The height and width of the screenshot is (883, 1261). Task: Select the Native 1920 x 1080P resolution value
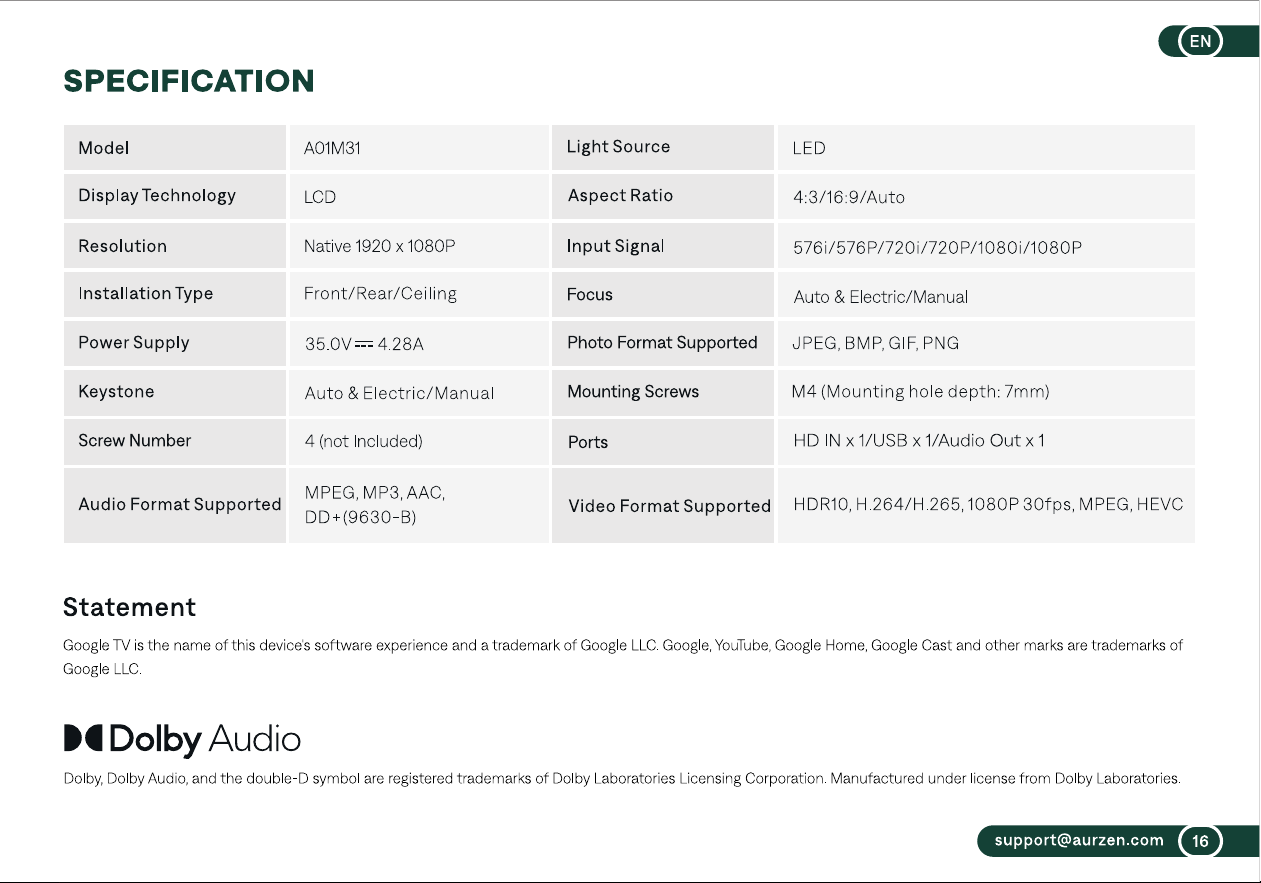380,246
